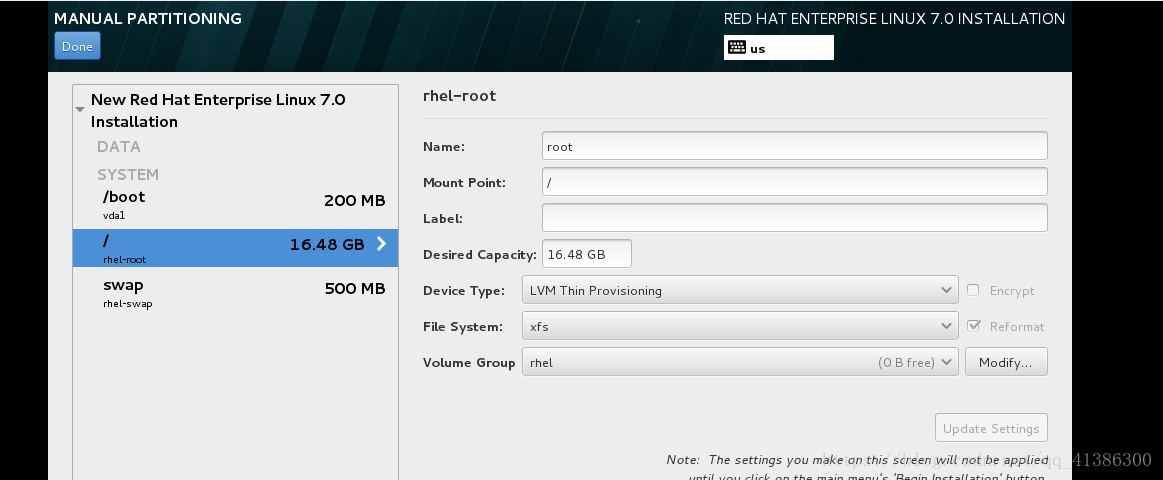
Task: Focus the Mount Point field
Action: click(794, 182)
